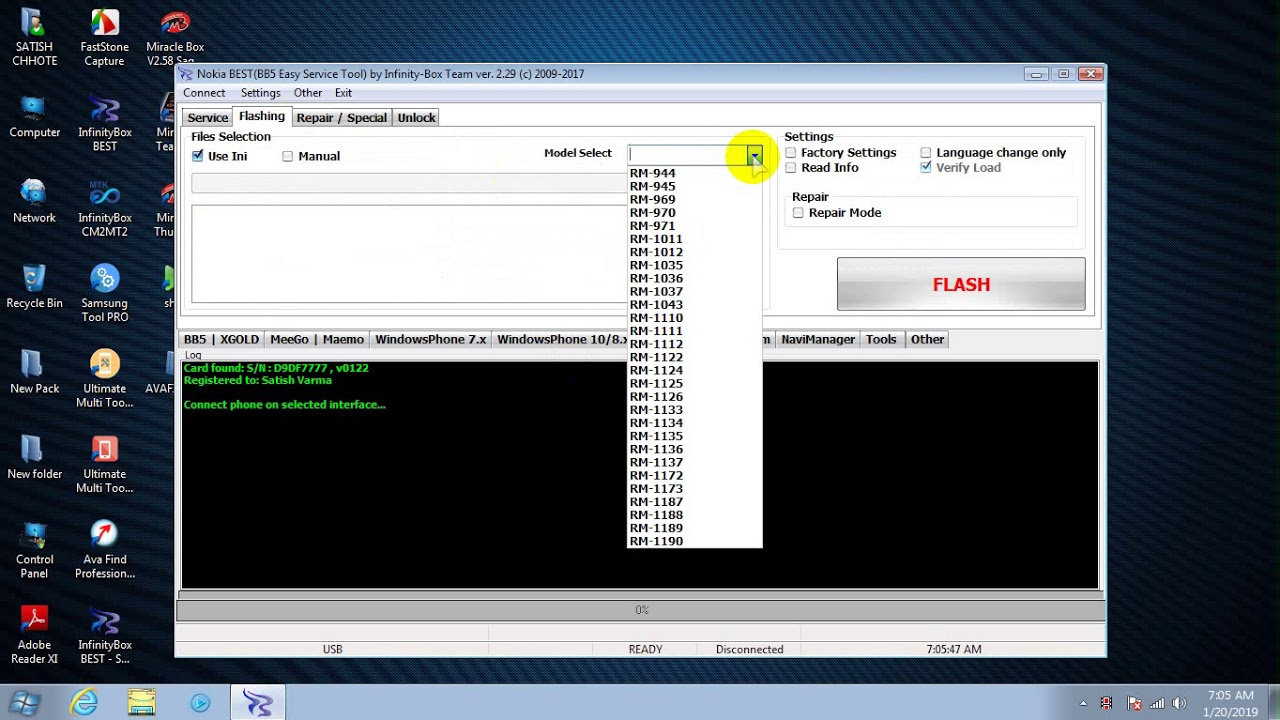Open the volume speaker tray icon
This screenshot has width=1280, height=720.
pos(1179,704)
